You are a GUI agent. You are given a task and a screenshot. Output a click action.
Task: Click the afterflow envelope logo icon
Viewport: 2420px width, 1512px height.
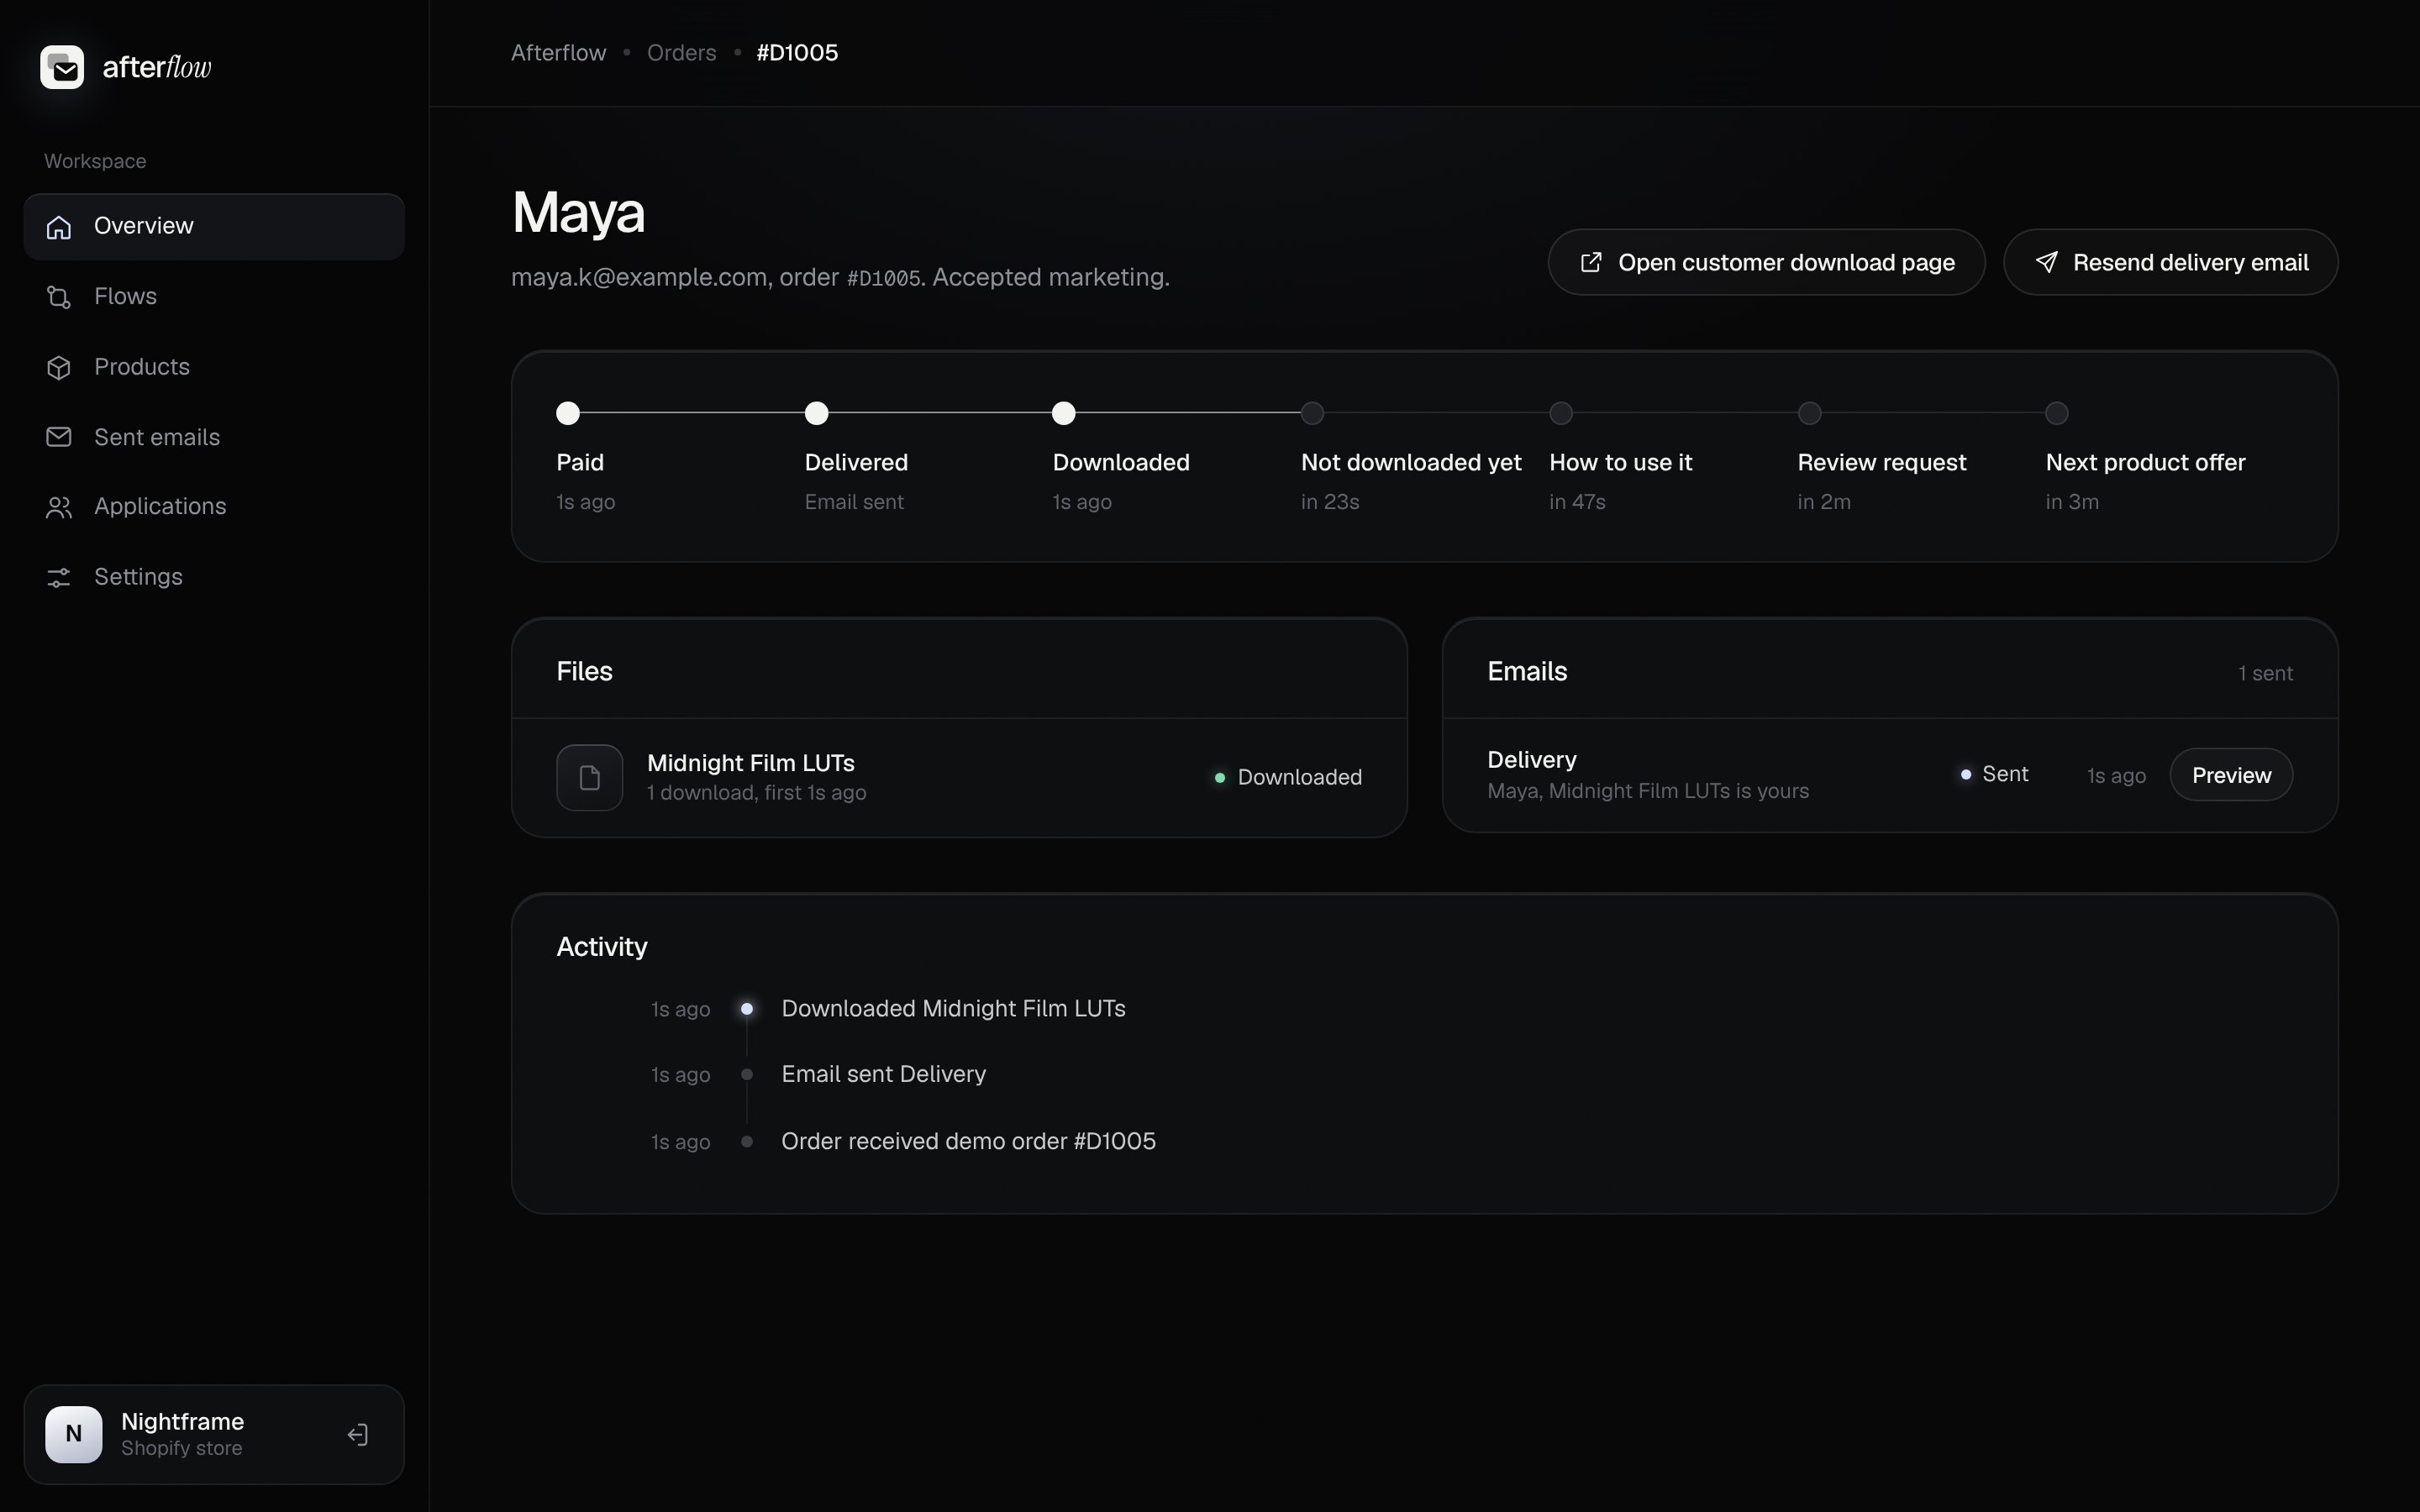pos(62,67)
